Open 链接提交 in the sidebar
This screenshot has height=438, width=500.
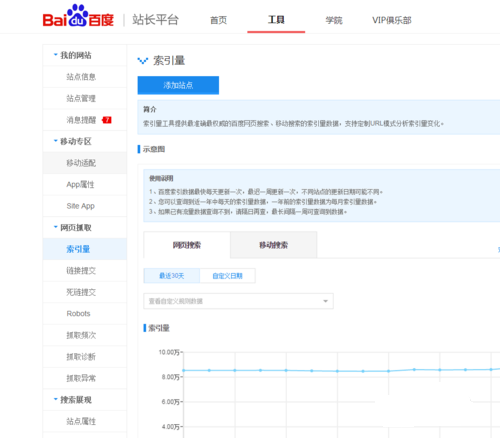pos(85,271)
